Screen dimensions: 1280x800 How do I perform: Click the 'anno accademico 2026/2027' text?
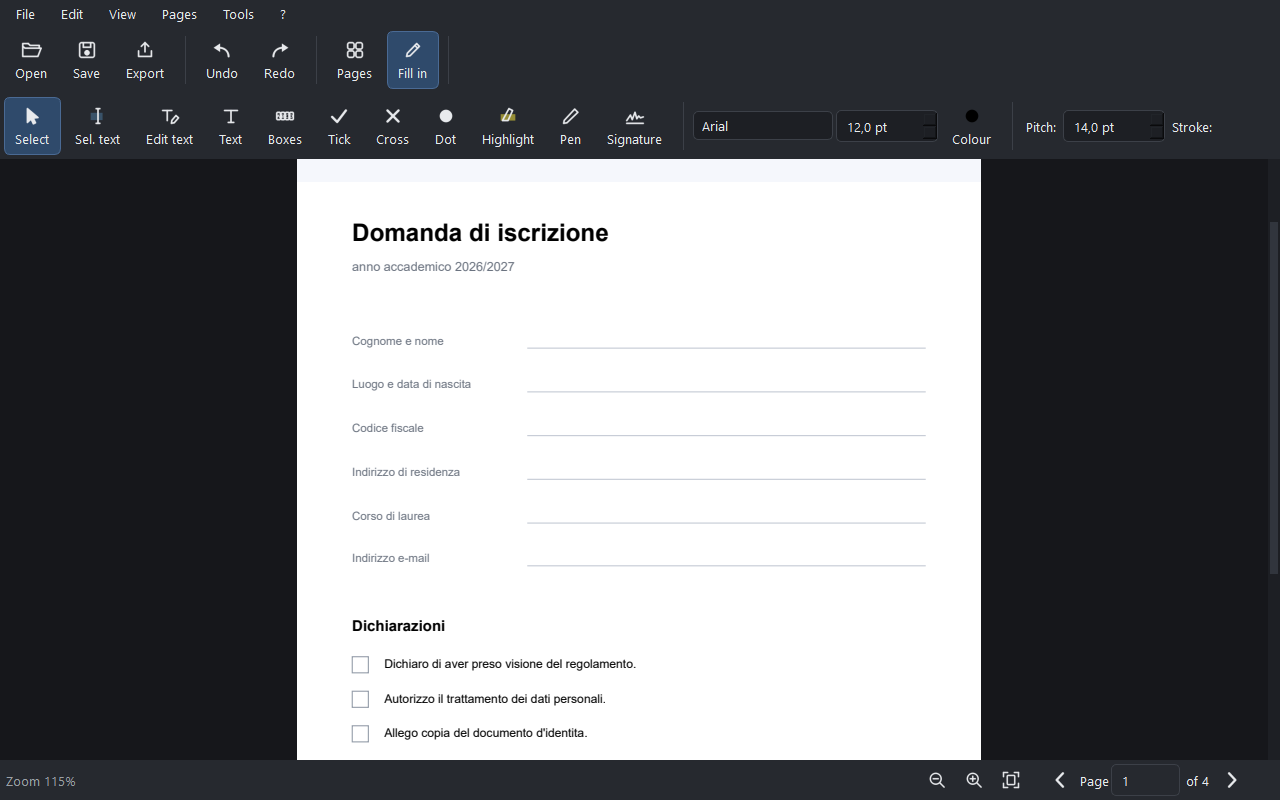click(433, 267)
